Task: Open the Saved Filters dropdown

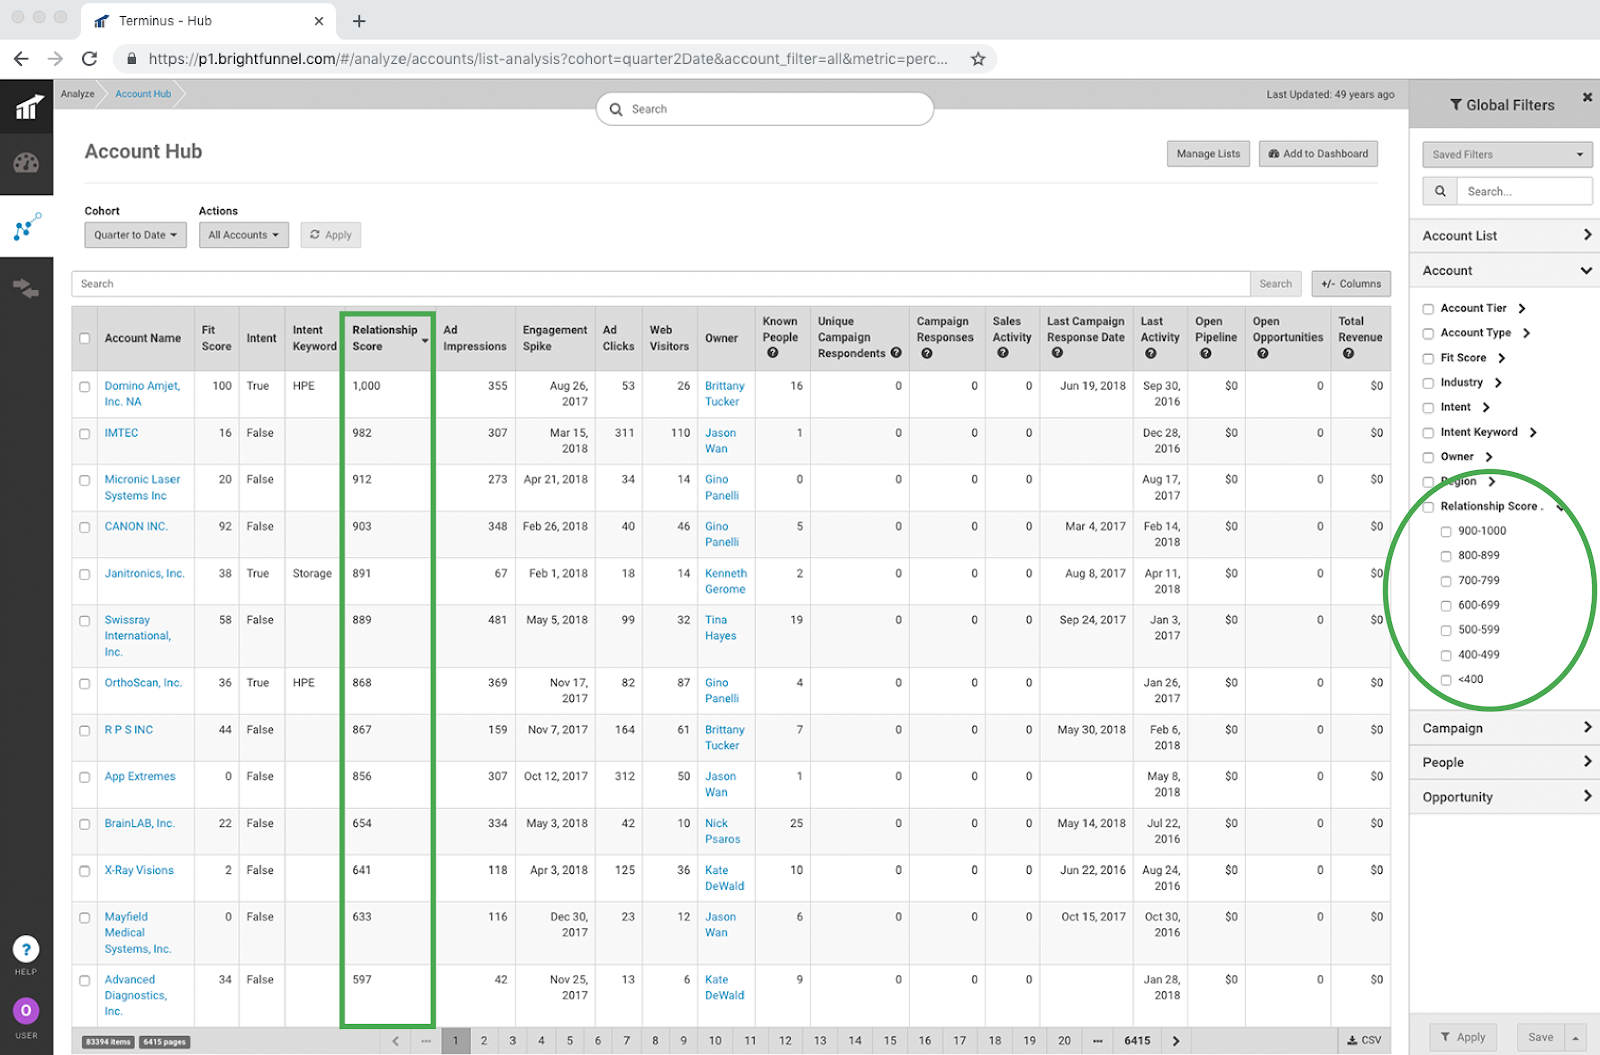Action: click(1507, 154)
